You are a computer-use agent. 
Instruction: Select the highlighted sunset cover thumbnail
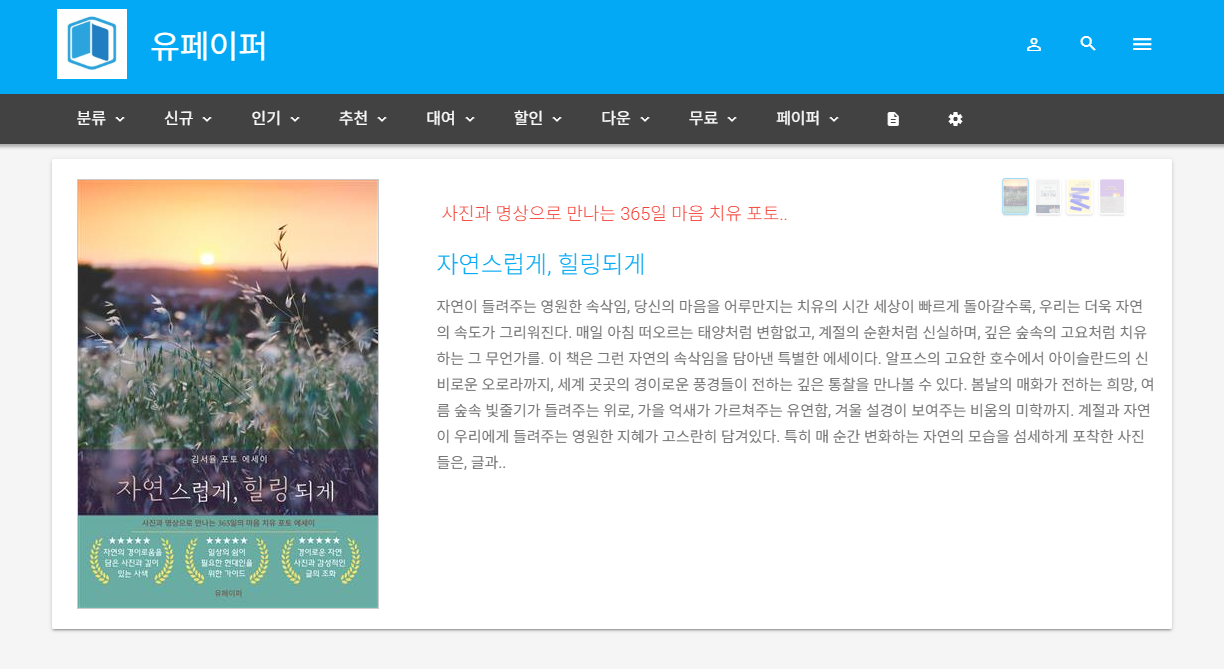tap(1015, 197)
